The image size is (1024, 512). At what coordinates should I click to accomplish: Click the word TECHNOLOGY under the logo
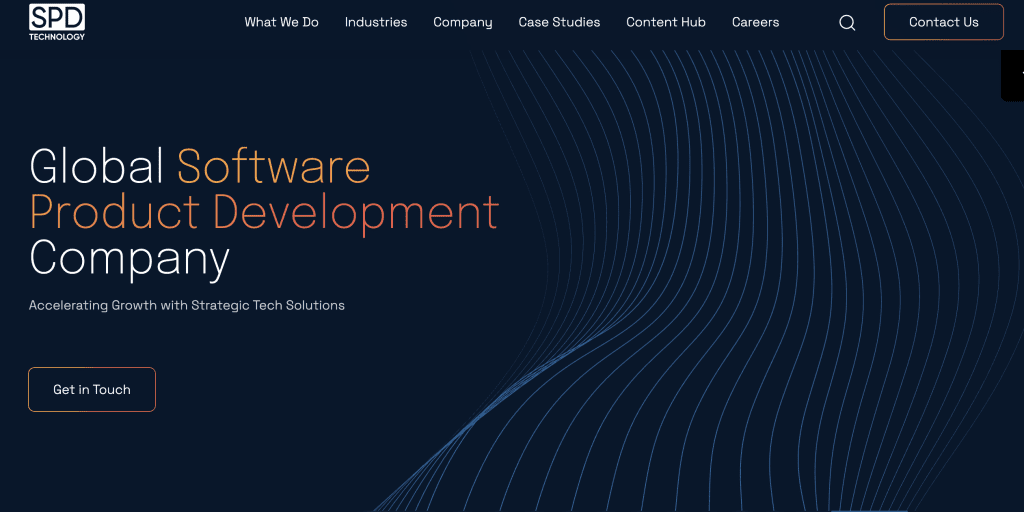tap(57, 37)
